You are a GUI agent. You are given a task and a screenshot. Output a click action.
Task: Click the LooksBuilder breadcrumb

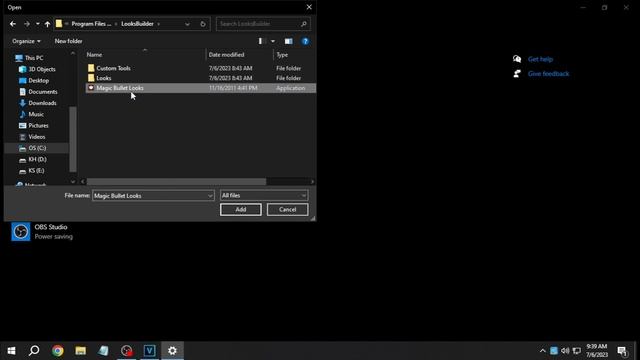point(137,24)
